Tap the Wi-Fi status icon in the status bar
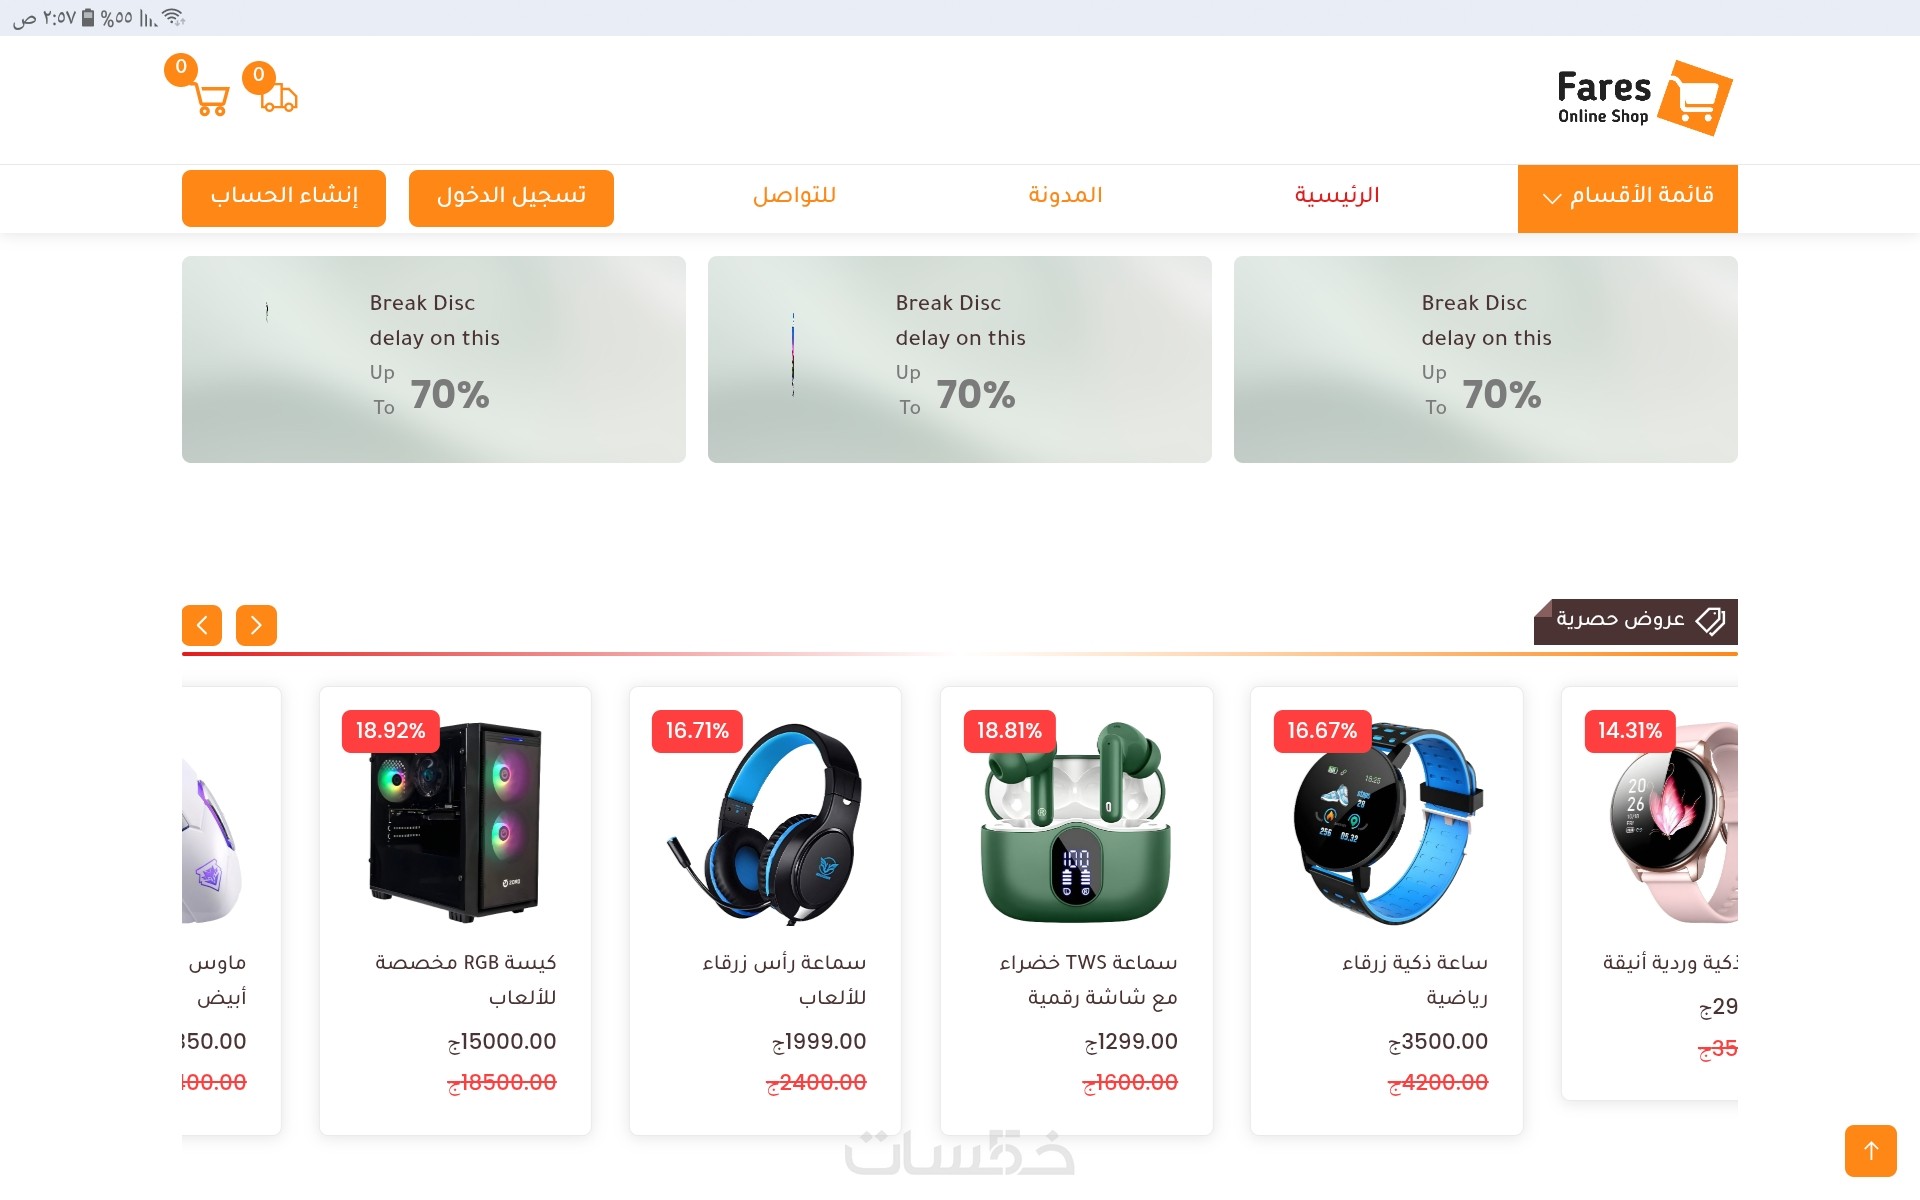The image size is (1920, 1200). 174,17
